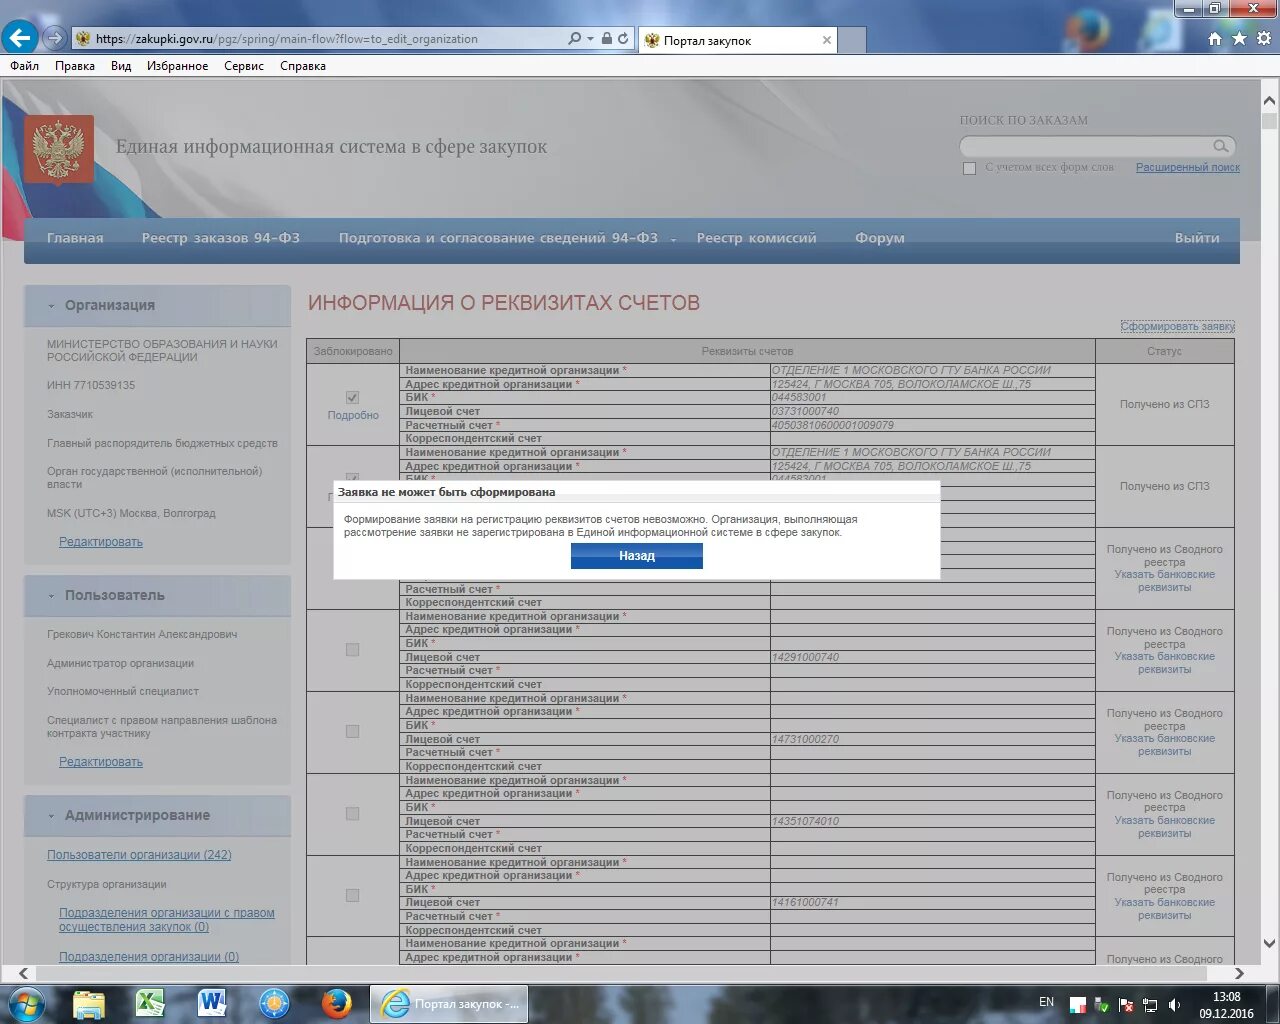Click the Сформировать заявку link
The width and height of the screenshot is (1280, 1024).
click(1178, 326)
